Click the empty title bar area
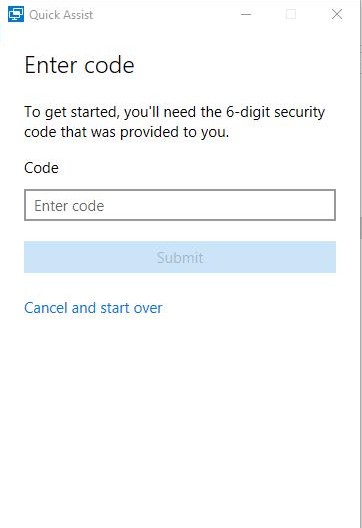 tap(165, 14)
